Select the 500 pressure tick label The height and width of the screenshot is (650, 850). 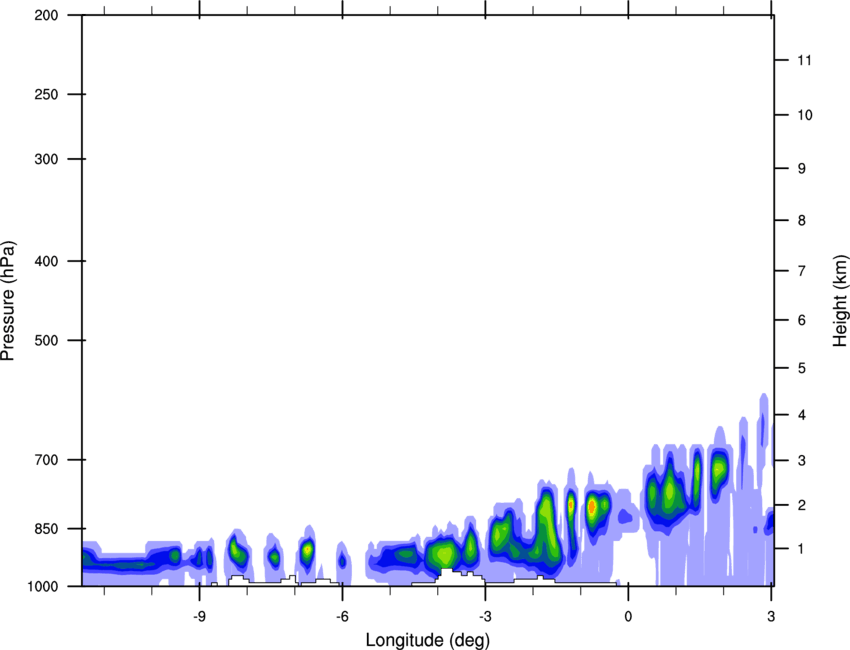[46, 340]
